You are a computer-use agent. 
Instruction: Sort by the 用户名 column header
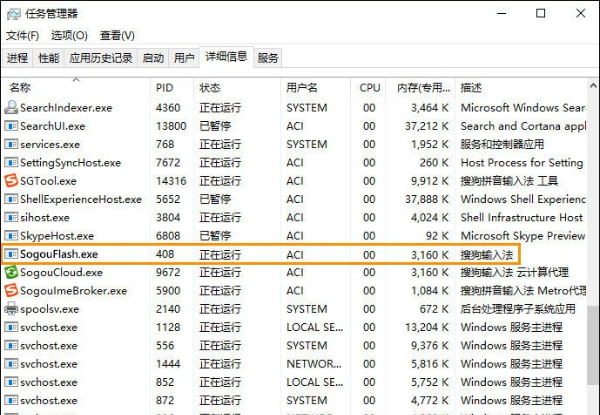coord(315,88)
